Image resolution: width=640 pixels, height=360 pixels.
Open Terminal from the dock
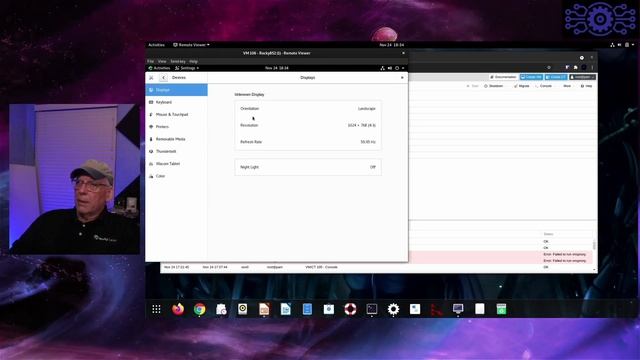(372, 309)
